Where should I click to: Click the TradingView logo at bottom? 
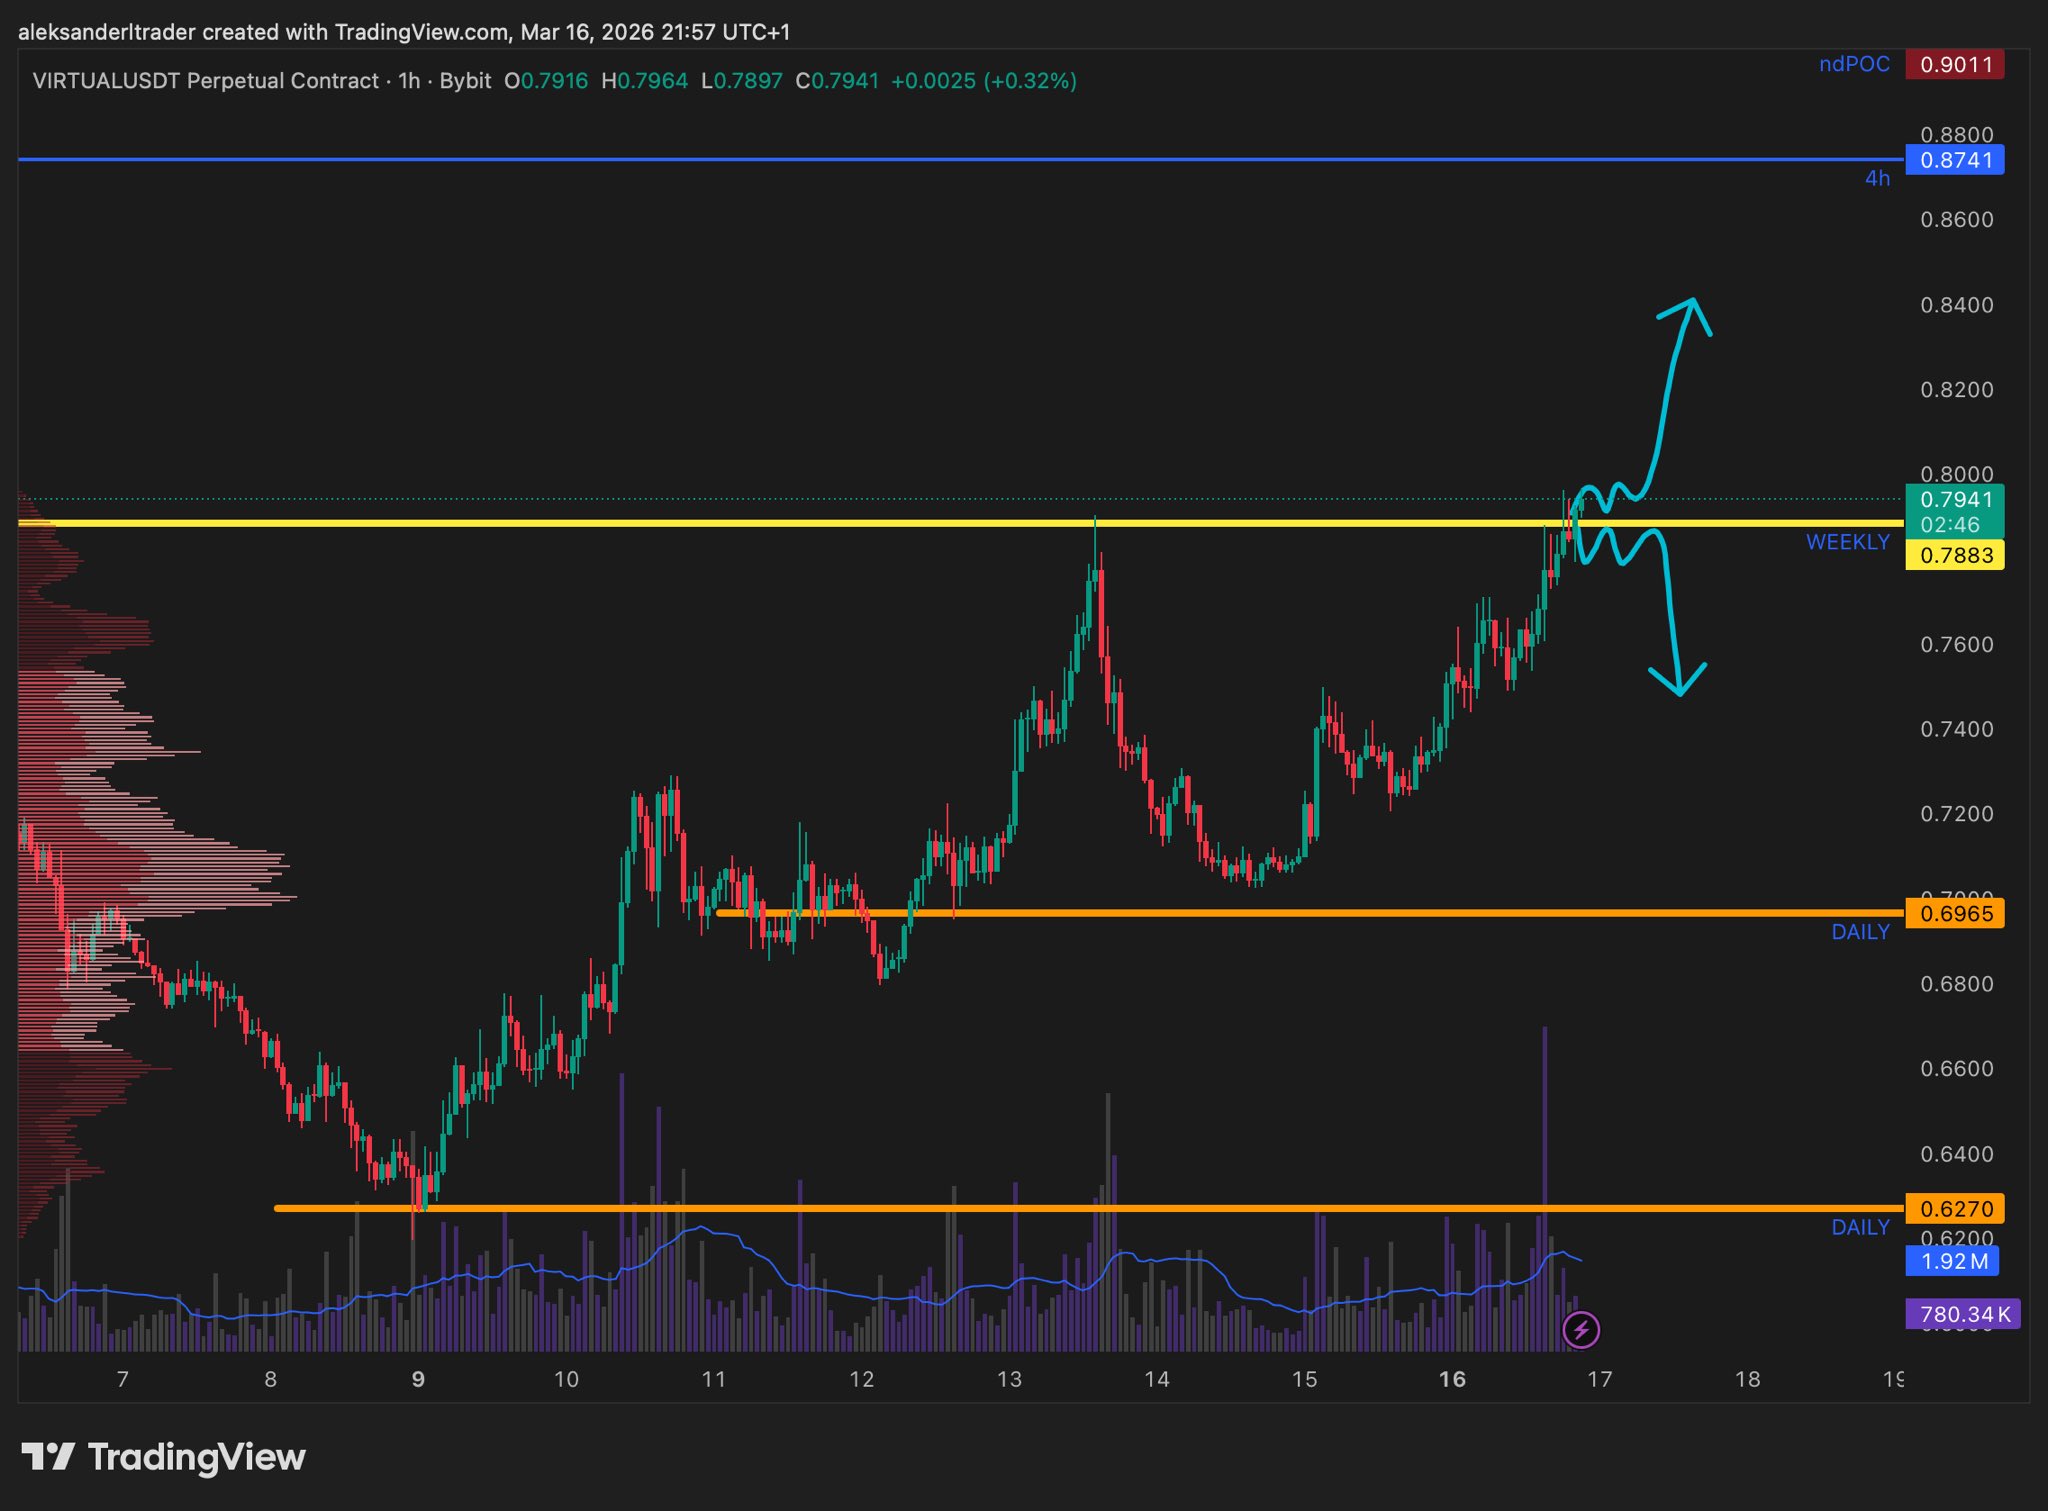163,1457
